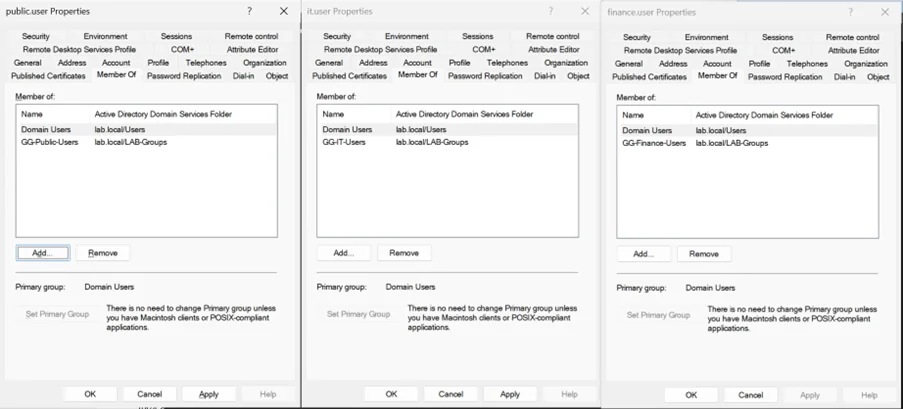
Task: Select Domain Users row in it.user window
Action: pos(447,130)
